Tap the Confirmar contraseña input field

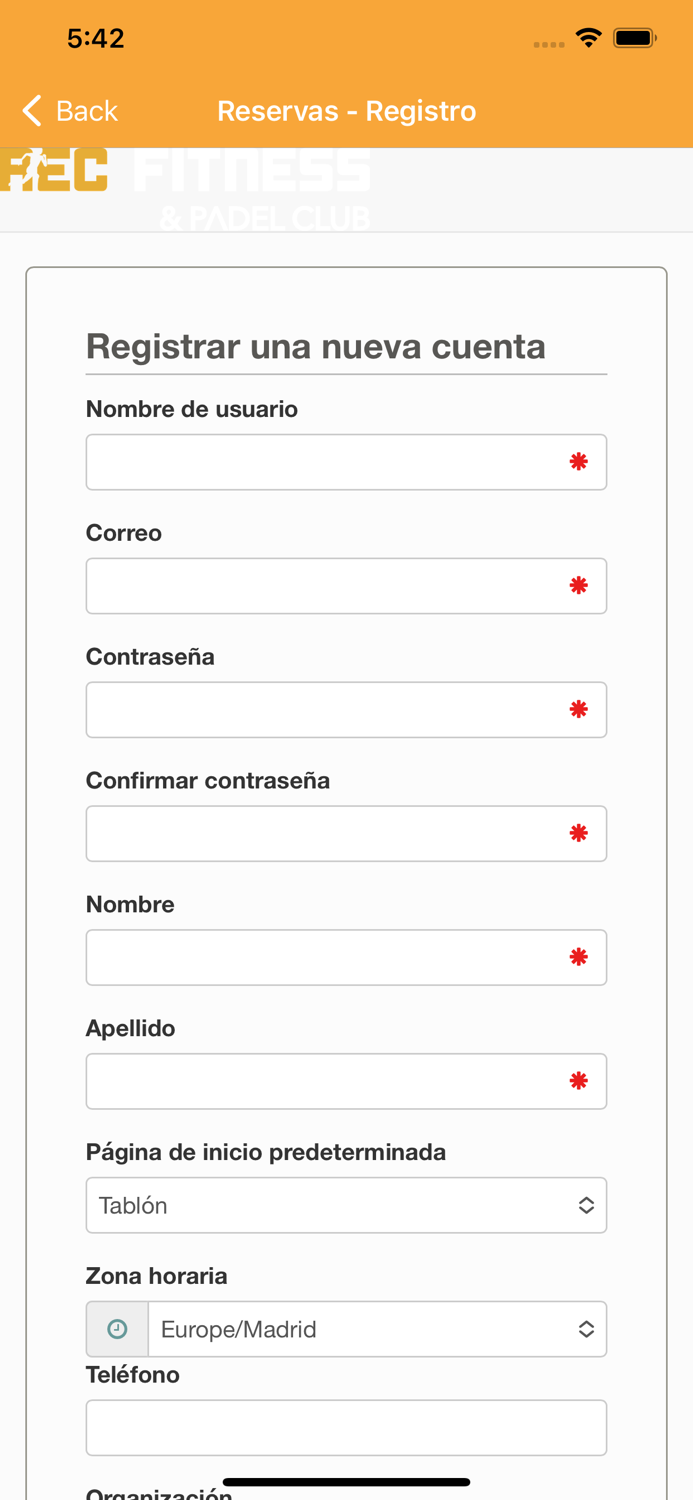[x=346, y=833]
